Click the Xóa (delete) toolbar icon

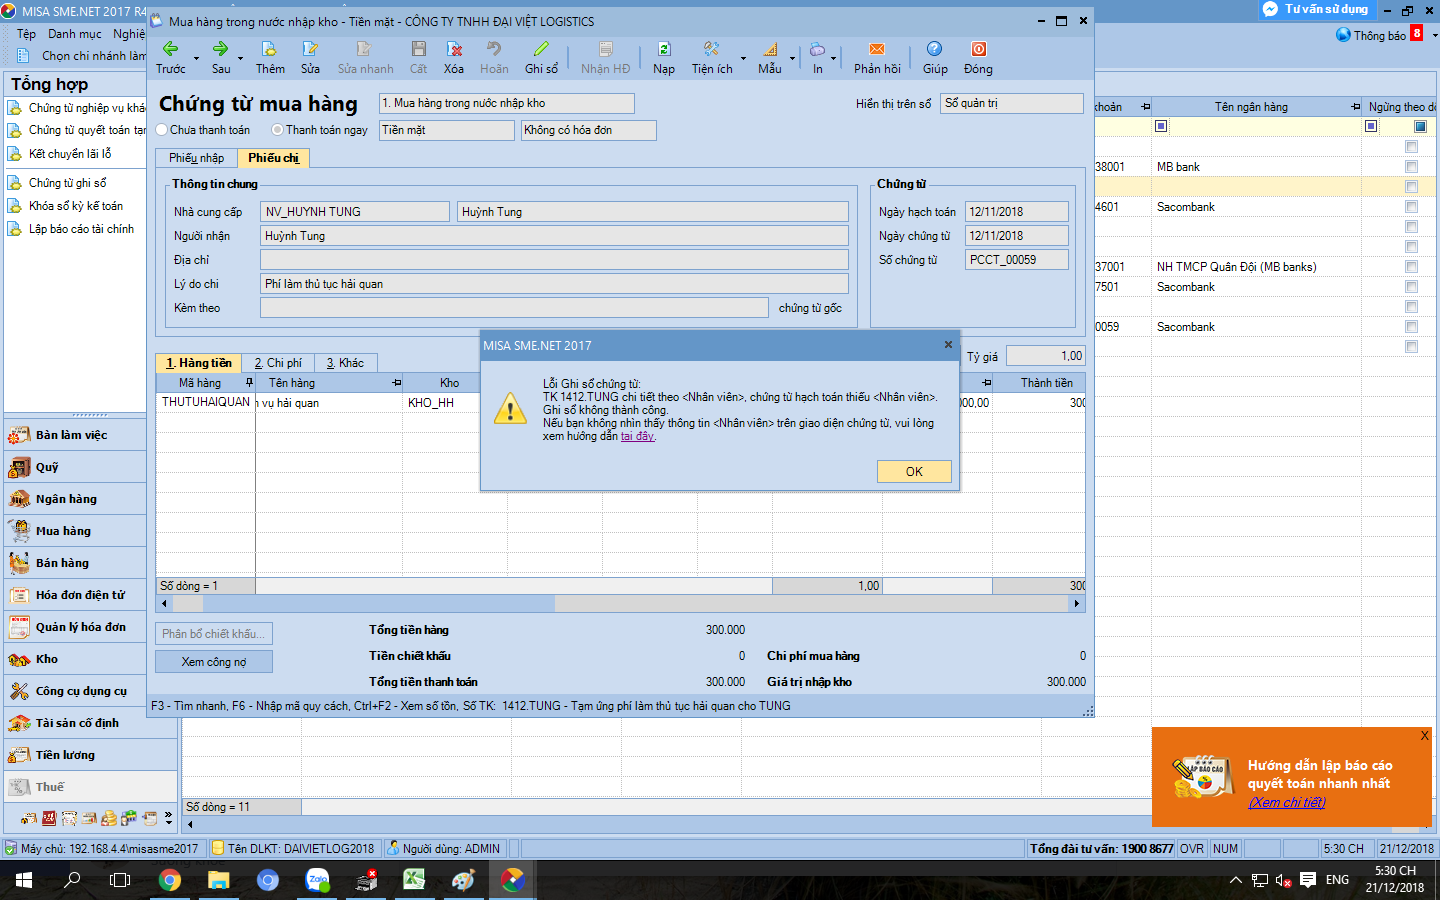click(454, 50)
